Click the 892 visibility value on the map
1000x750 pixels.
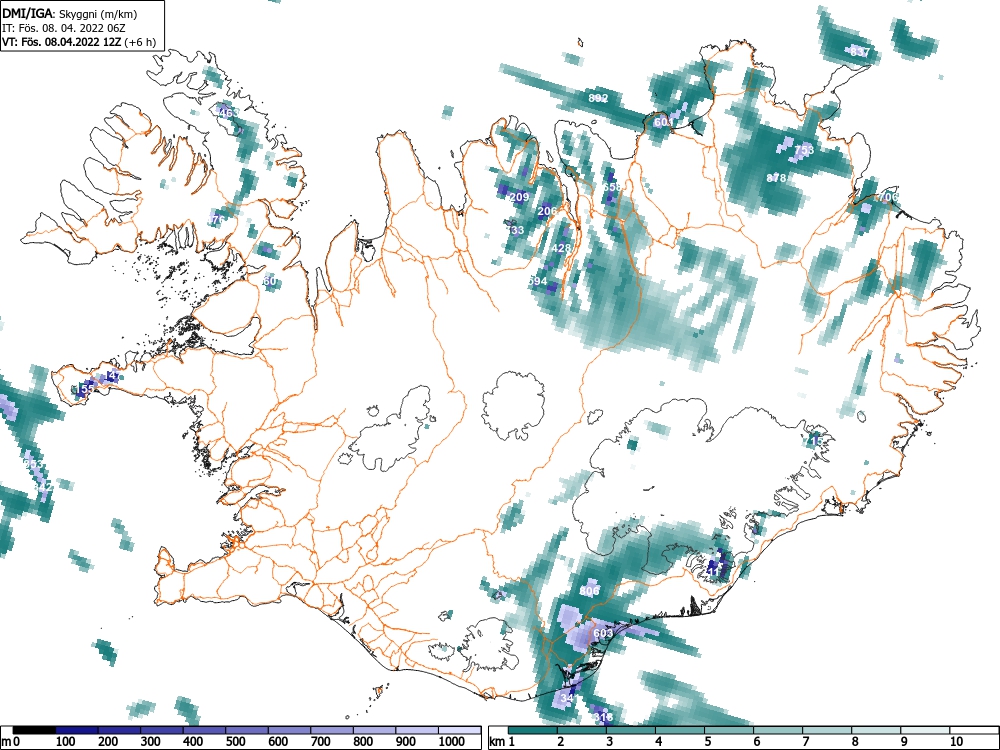pos(598,98)
